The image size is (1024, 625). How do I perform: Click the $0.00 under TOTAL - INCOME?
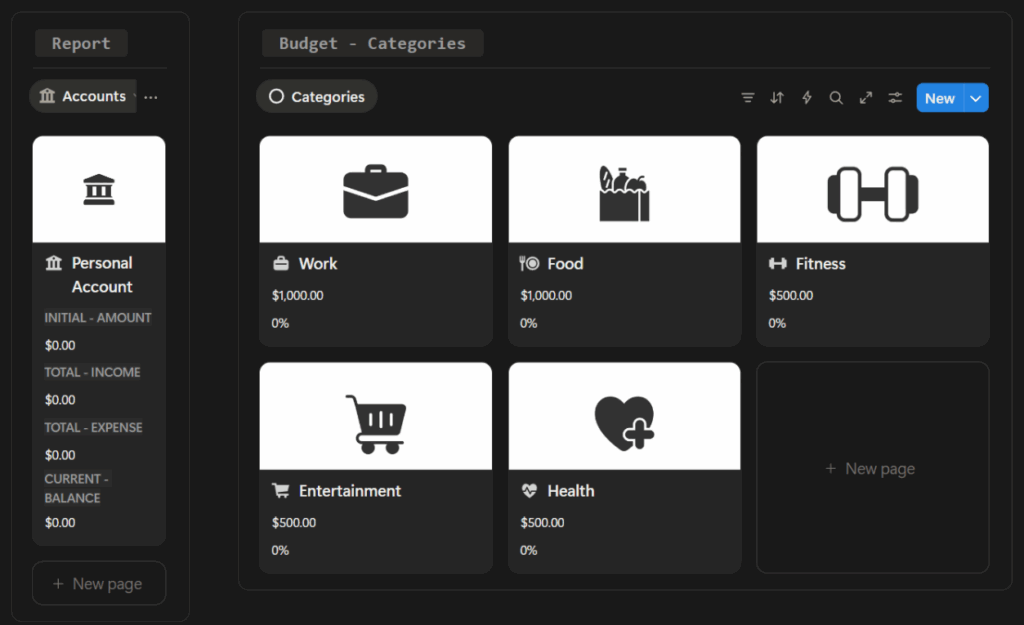(x=60, y=399)
